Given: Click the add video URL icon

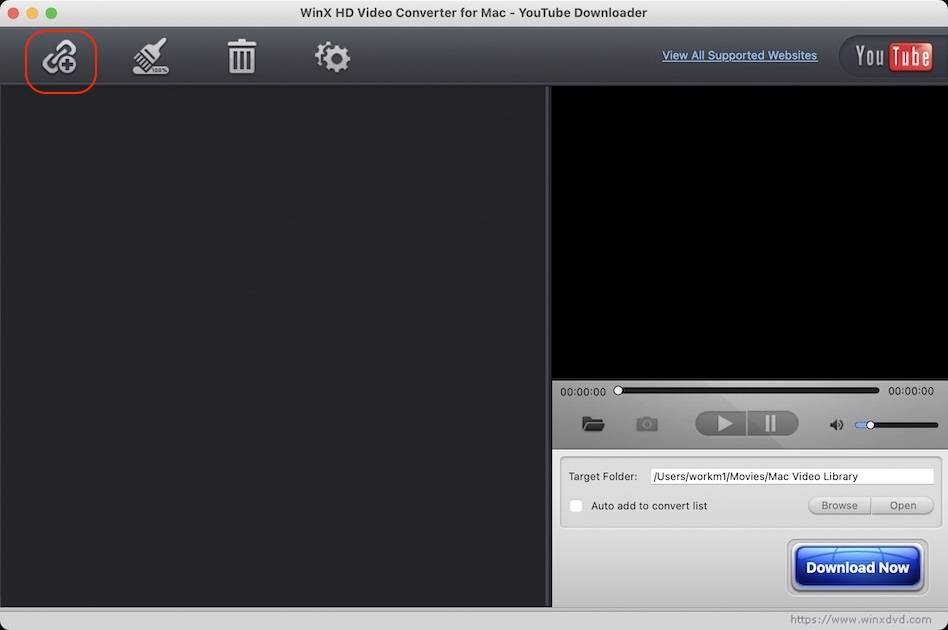Looking at the screenshot, I should [59, 57].
